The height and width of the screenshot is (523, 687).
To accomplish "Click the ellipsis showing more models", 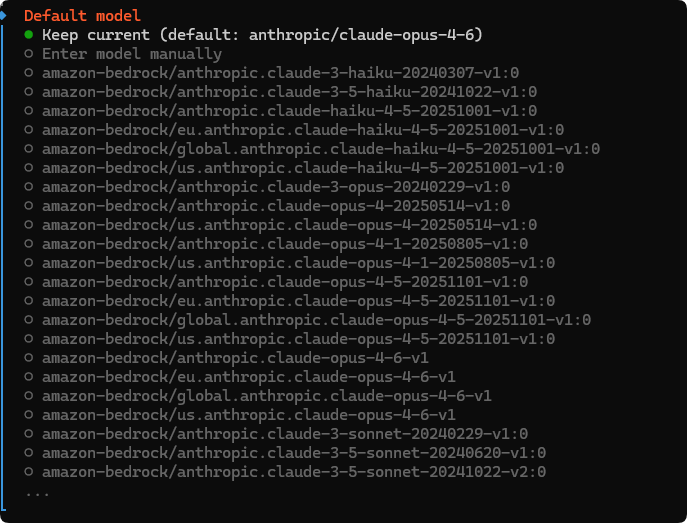I will pos(37,491).
